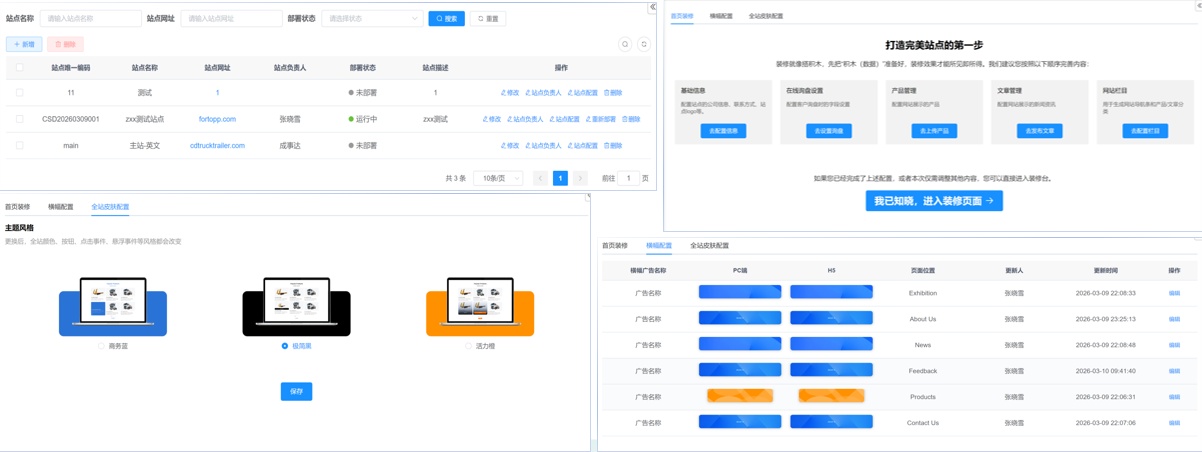Select page 1 in the pagination
This screenshot has height=452, width=1202.
click(x=560, y=178)
